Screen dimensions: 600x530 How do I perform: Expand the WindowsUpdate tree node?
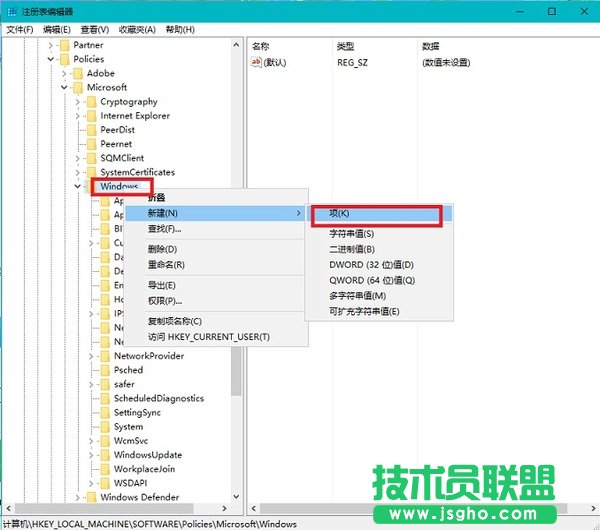point(91,455)
